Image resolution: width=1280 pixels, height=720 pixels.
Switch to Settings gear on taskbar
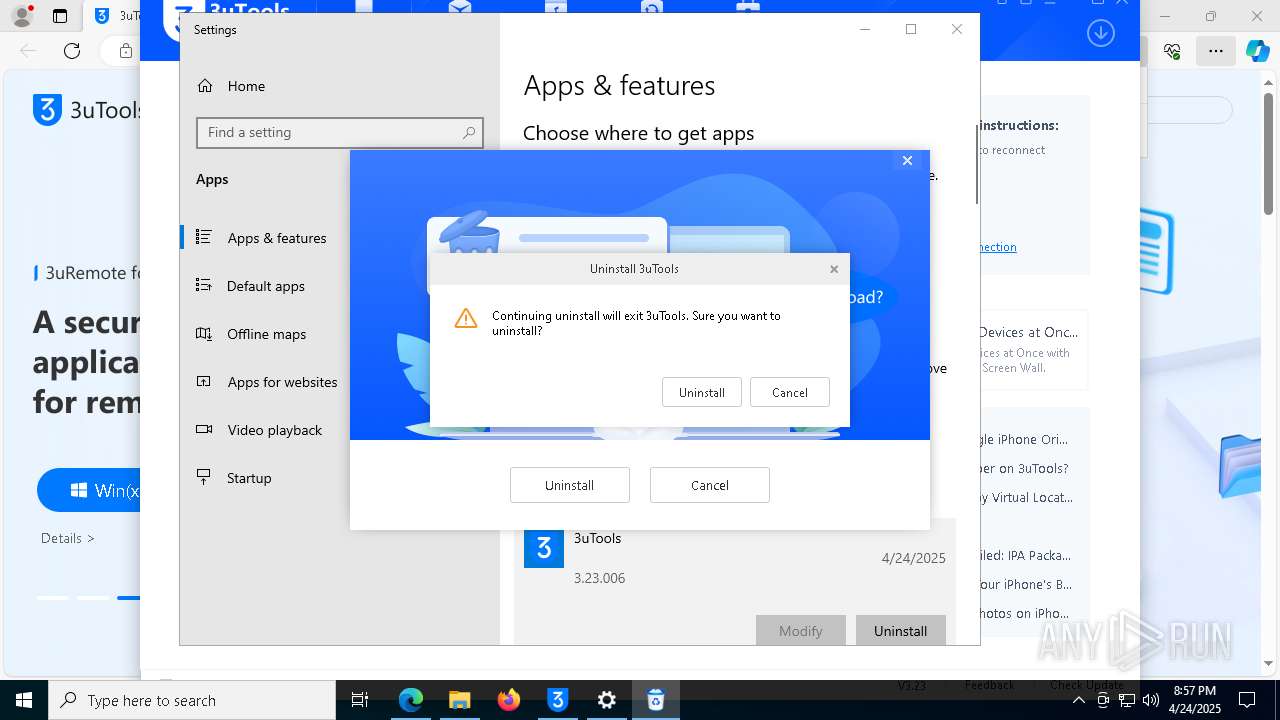pyautogui.click(x=606, y=700)
